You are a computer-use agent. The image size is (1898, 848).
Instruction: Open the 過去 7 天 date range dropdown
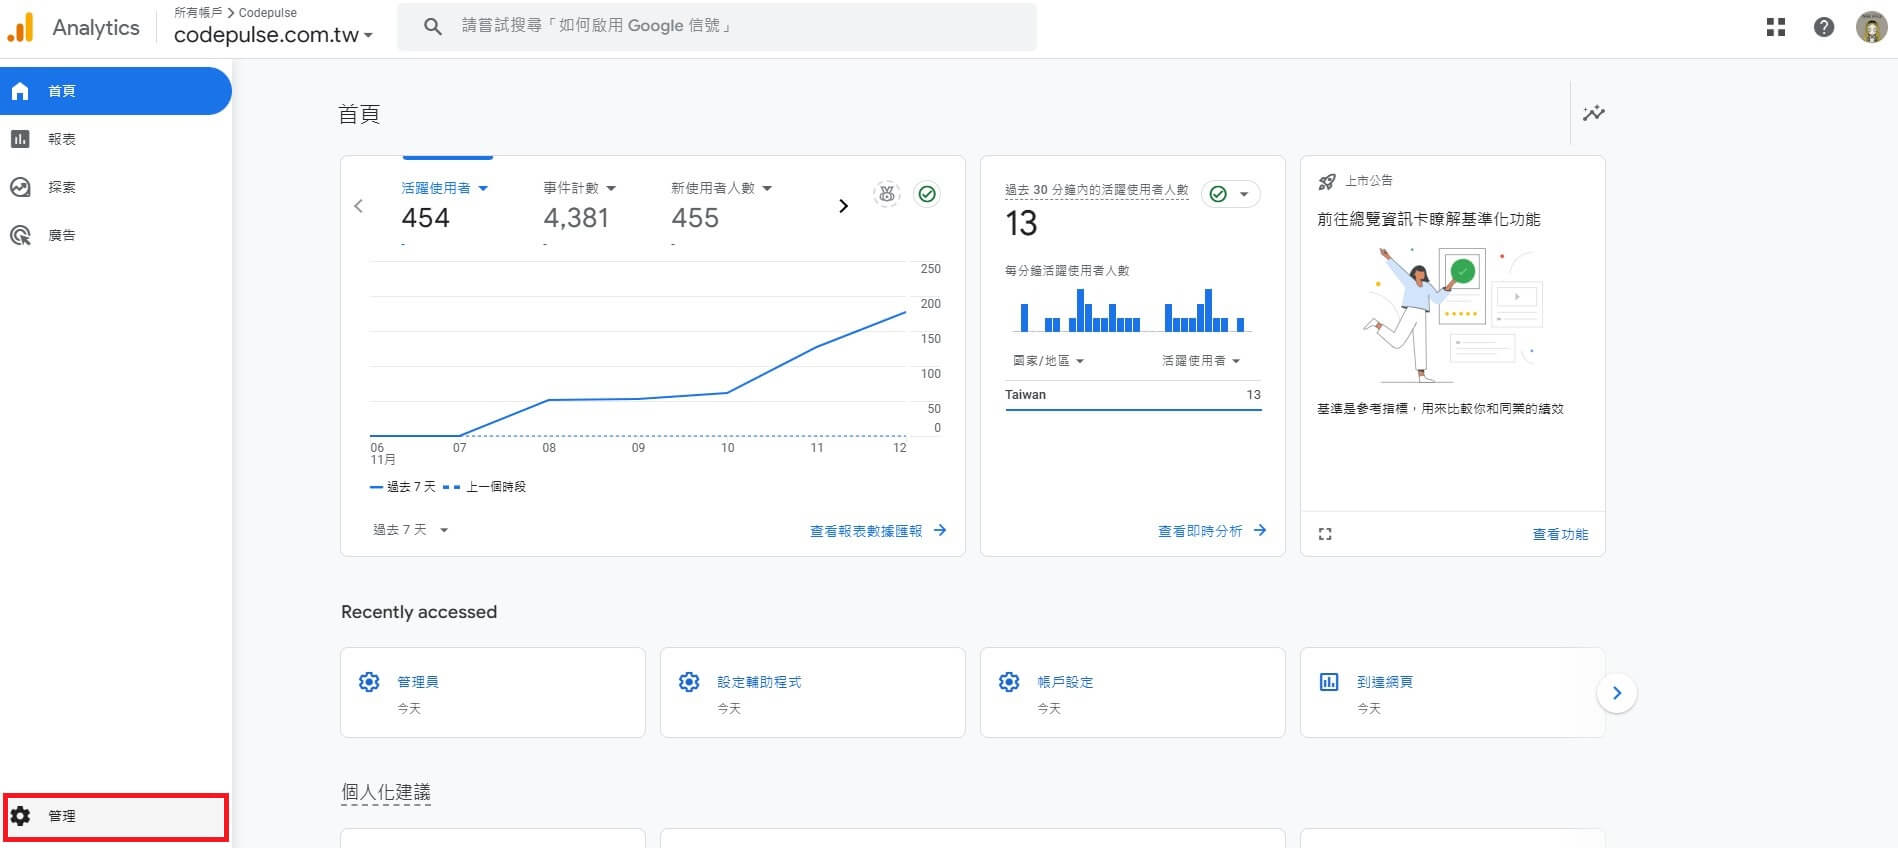(410, 530)
